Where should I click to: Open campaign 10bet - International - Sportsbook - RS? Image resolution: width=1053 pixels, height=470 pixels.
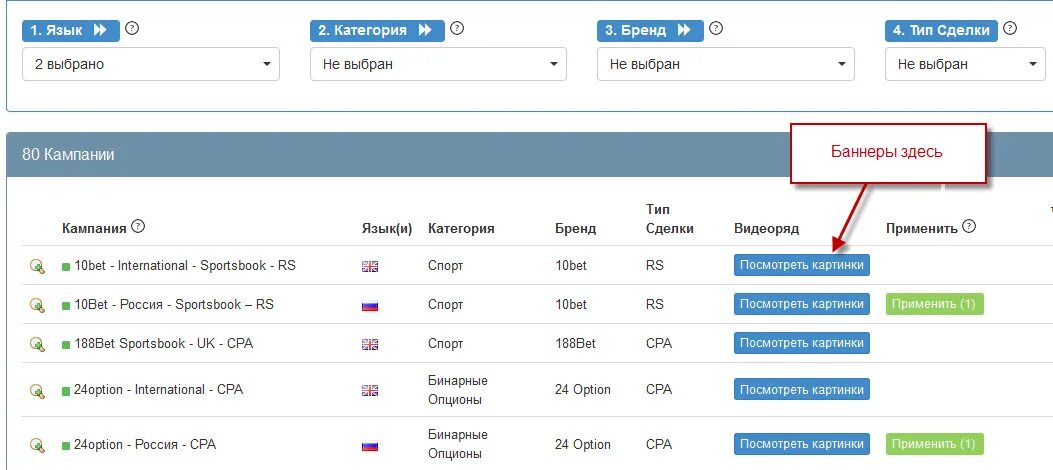[x=185, y=266]
